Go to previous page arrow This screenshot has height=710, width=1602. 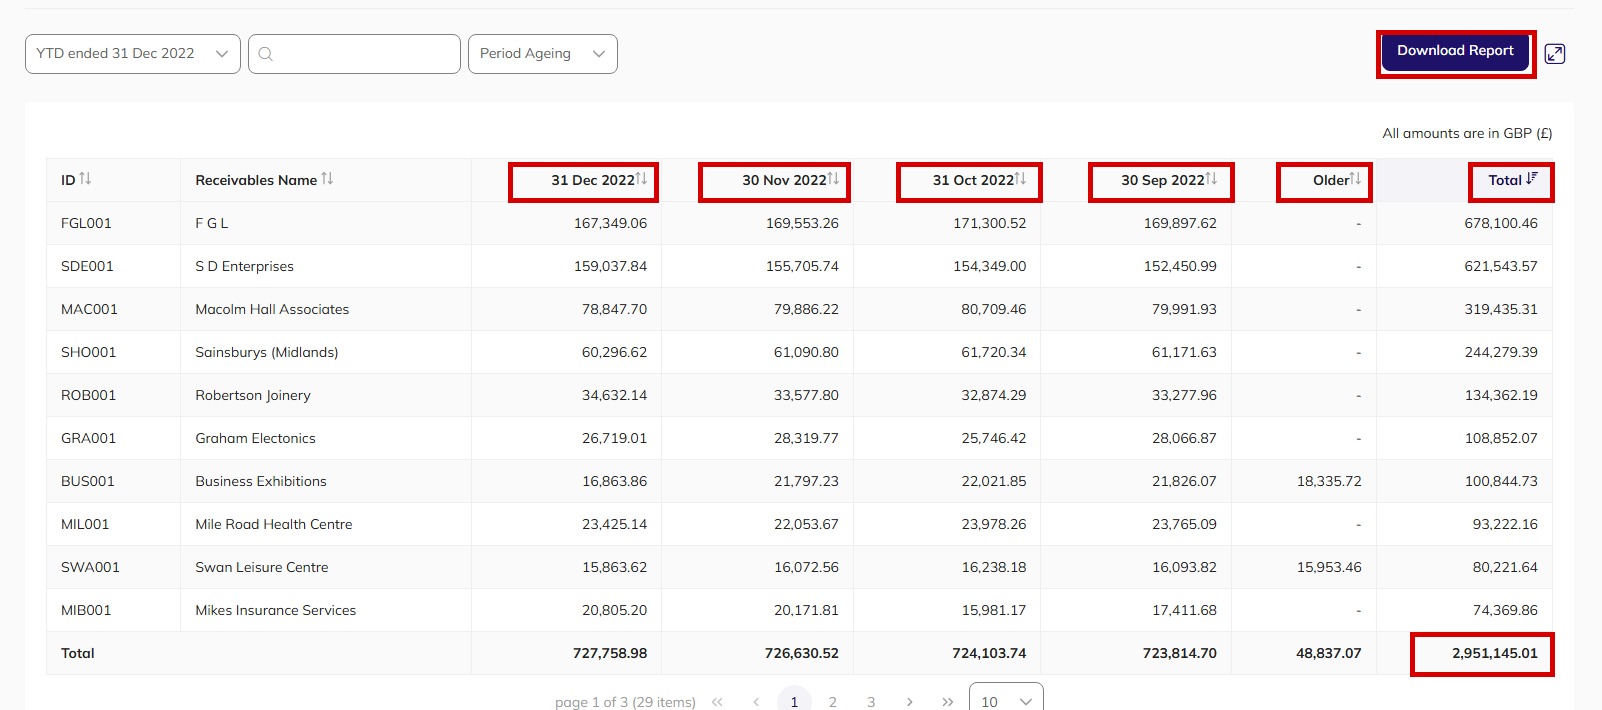point(756,702)
